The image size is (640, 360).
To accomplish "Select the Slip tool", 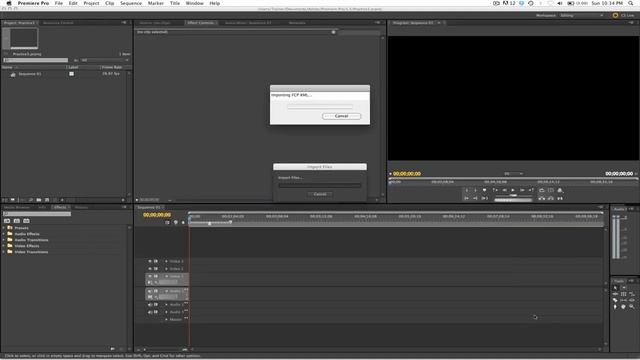I will click(623, 300).
